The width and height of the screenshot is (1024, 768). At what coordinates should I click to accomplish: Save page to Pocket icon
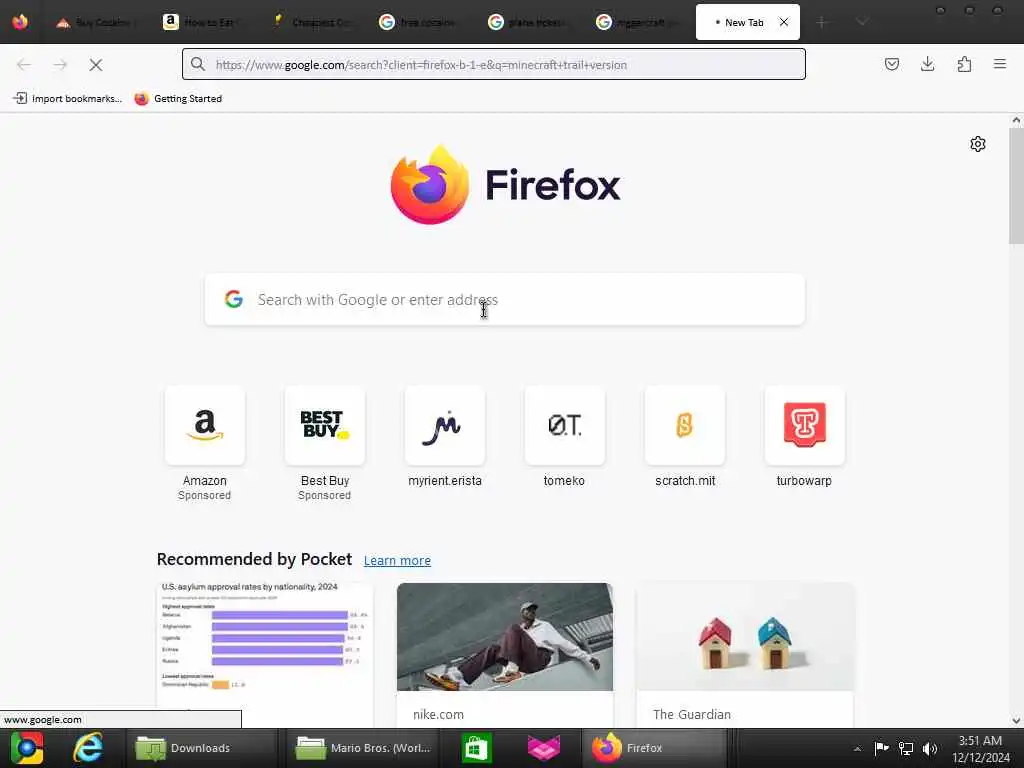click(892, 64)
